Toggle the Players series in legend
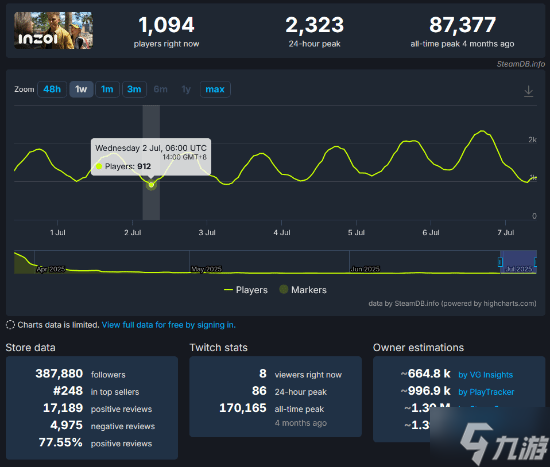Viewport: 550px width, 467px height. pyautogui.click(x=246, y=290)
